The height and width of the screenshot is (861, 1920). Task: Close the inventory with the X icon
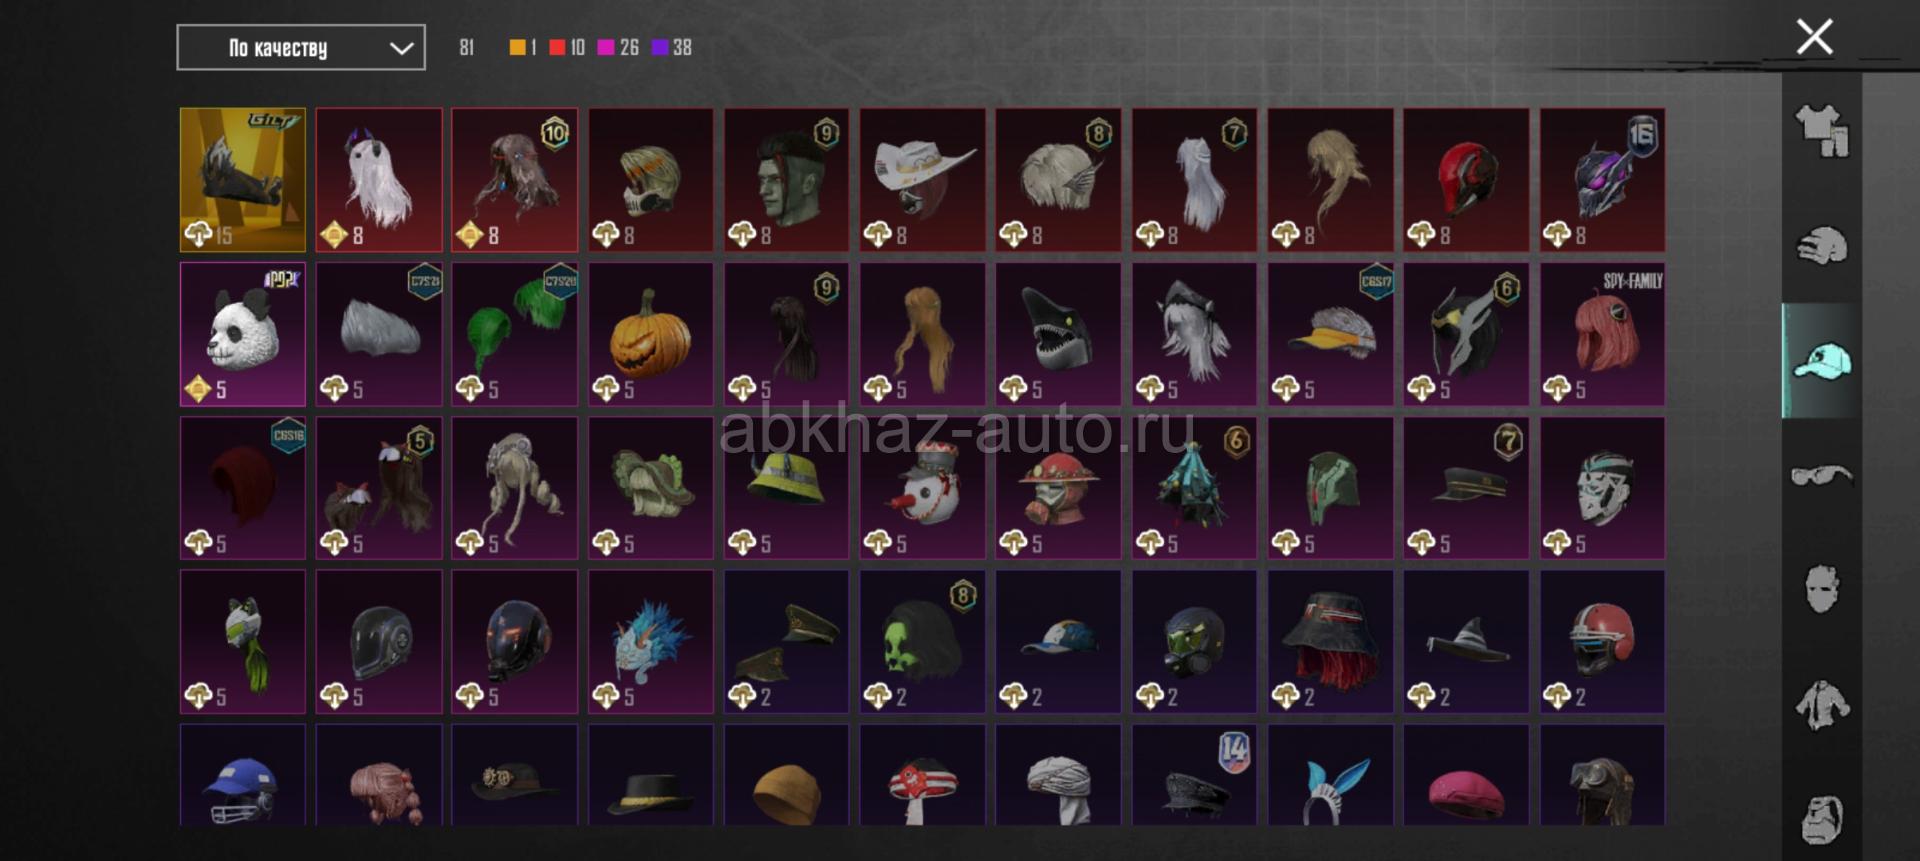point(1814,37)
